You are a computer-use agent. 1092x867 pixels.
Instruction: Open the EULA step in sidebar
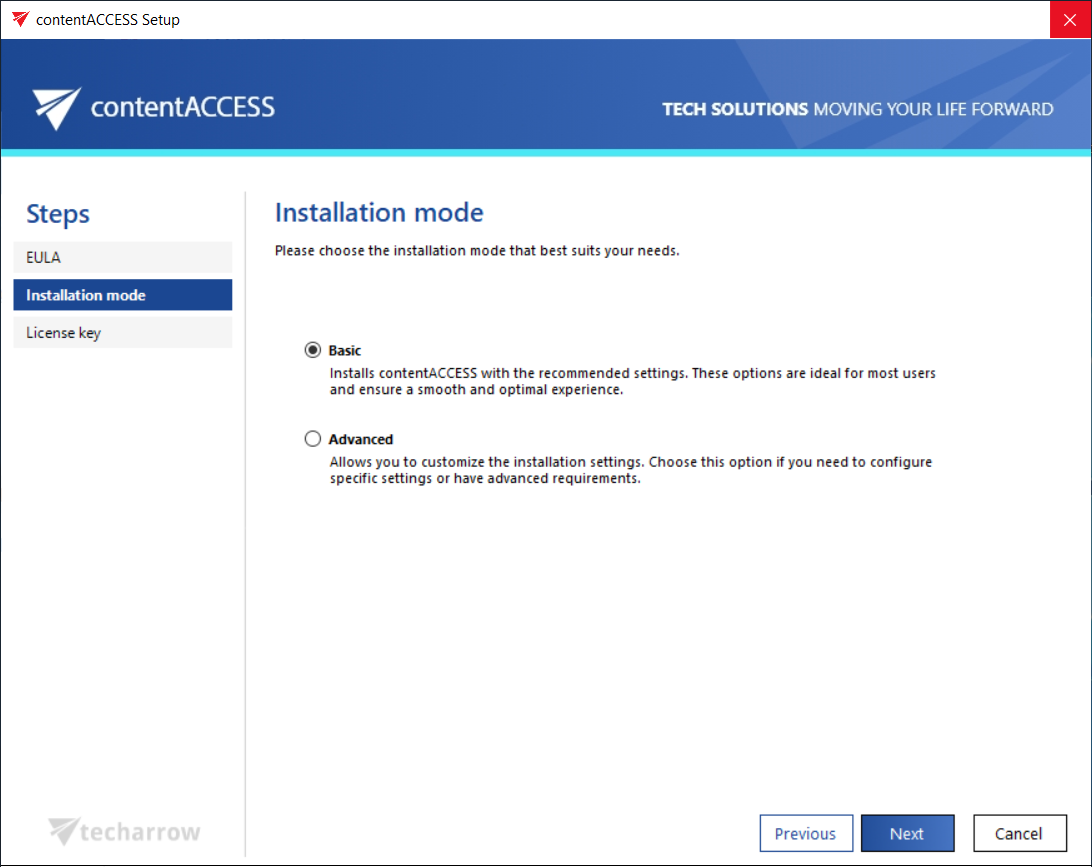(x=122, y=257)
